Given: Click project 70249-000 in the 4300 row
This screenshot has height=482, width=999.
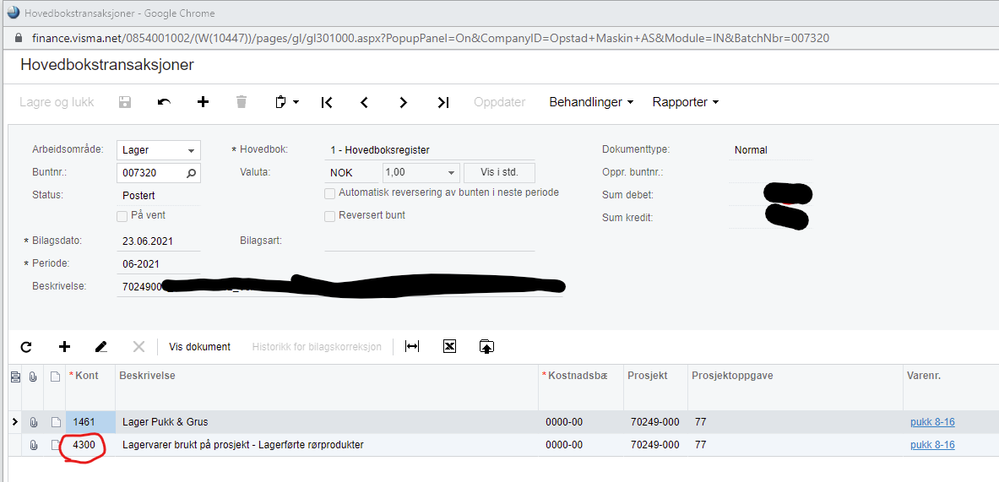Looking at the screenshot, I should coord(655,445).
